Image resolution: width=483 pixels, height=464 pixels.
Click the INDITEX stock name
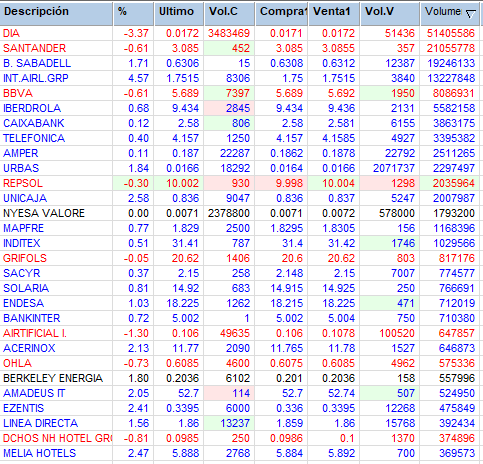[22, 243]
